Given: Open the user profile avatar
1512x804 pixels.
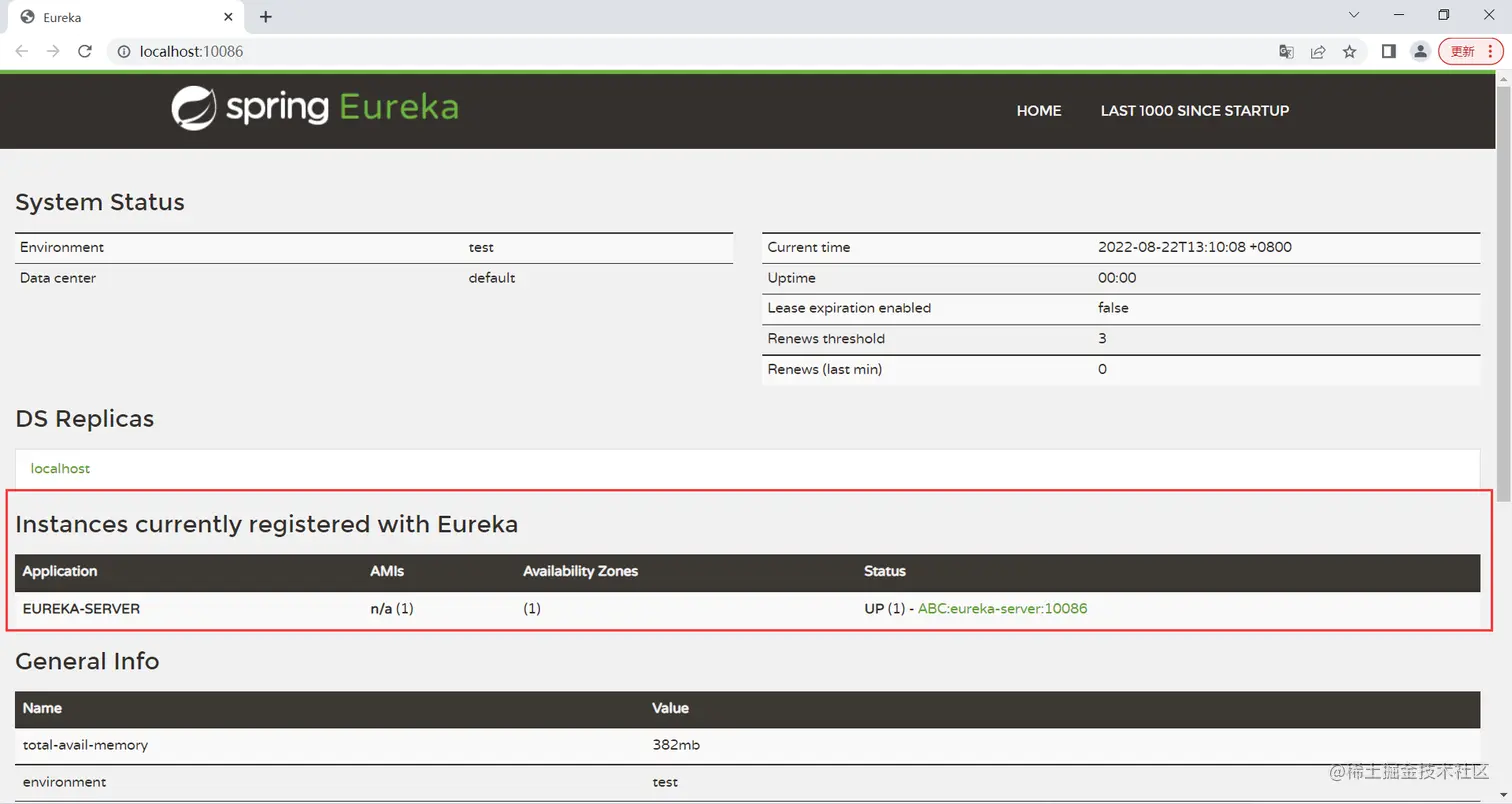Looking at the screenshot, I should [1420, 52].
